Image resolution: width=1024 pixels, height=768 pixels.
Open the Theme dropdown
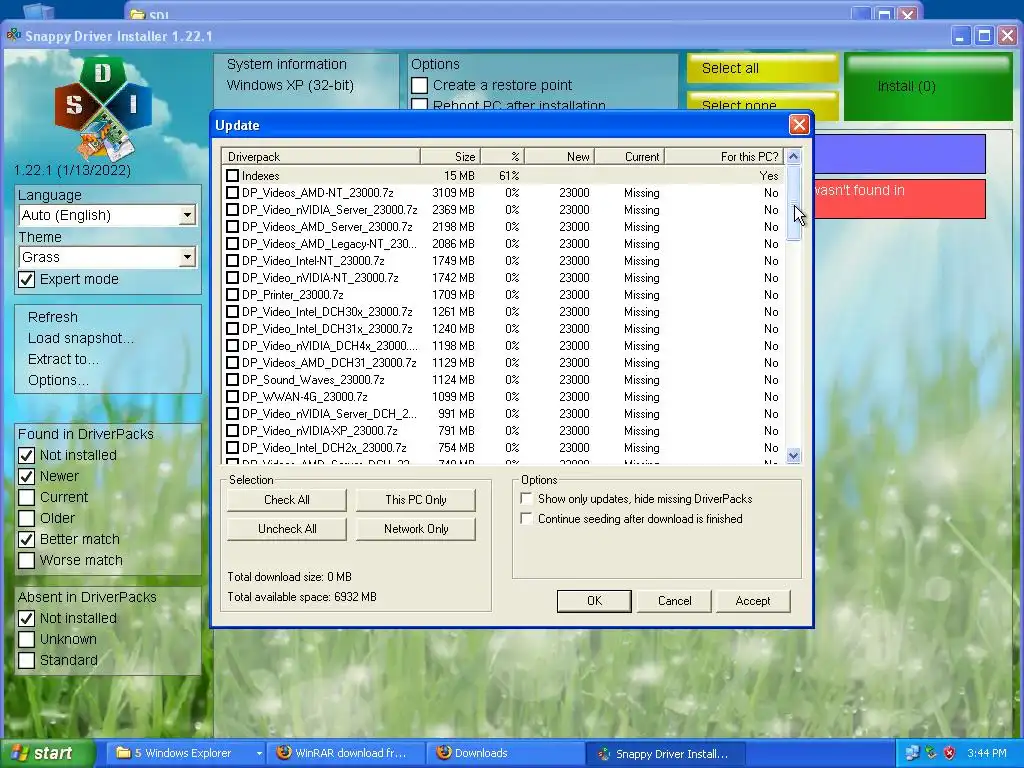point(187,257)
